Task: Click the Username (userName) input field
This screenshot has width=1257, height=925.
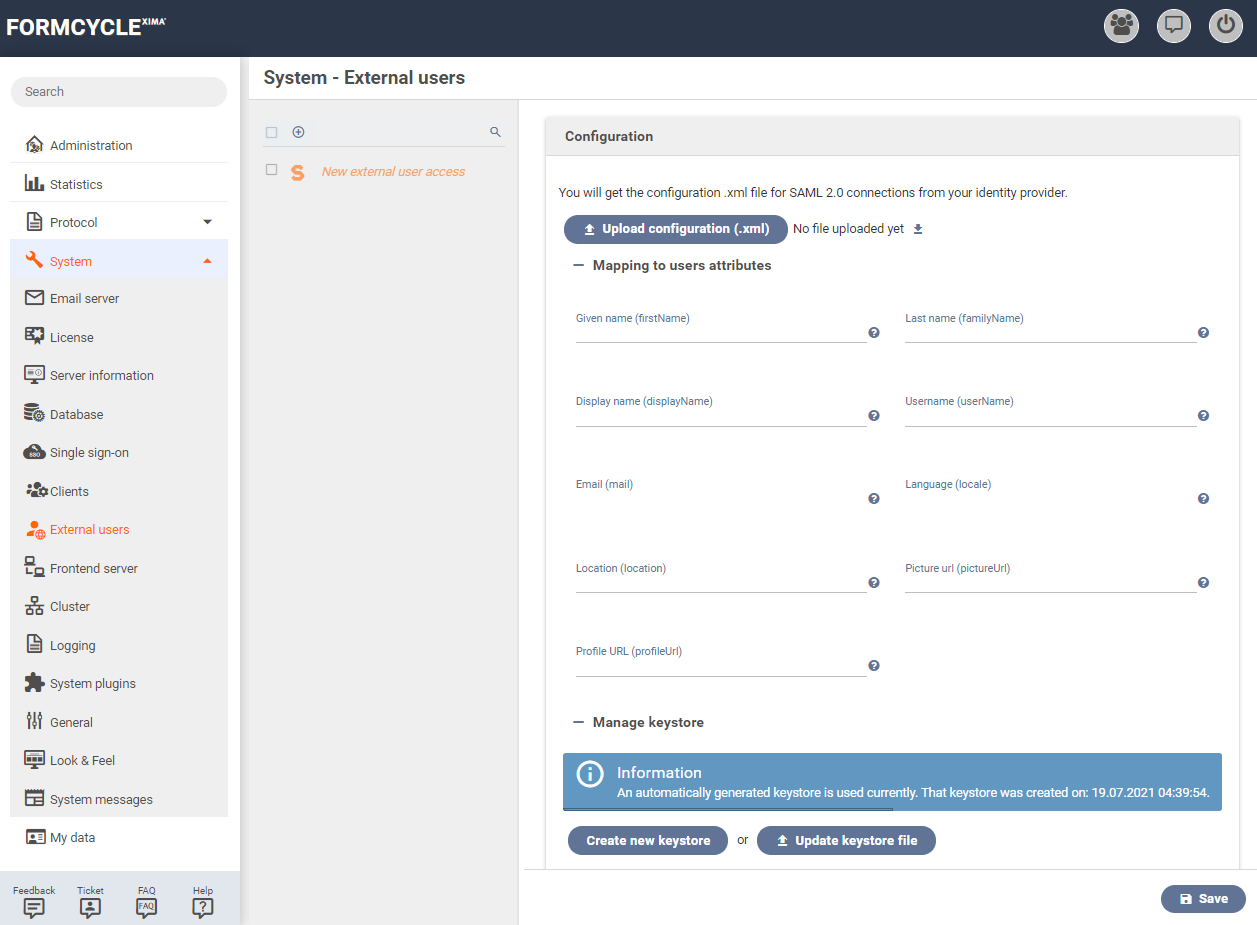Action: (1050, 417)
